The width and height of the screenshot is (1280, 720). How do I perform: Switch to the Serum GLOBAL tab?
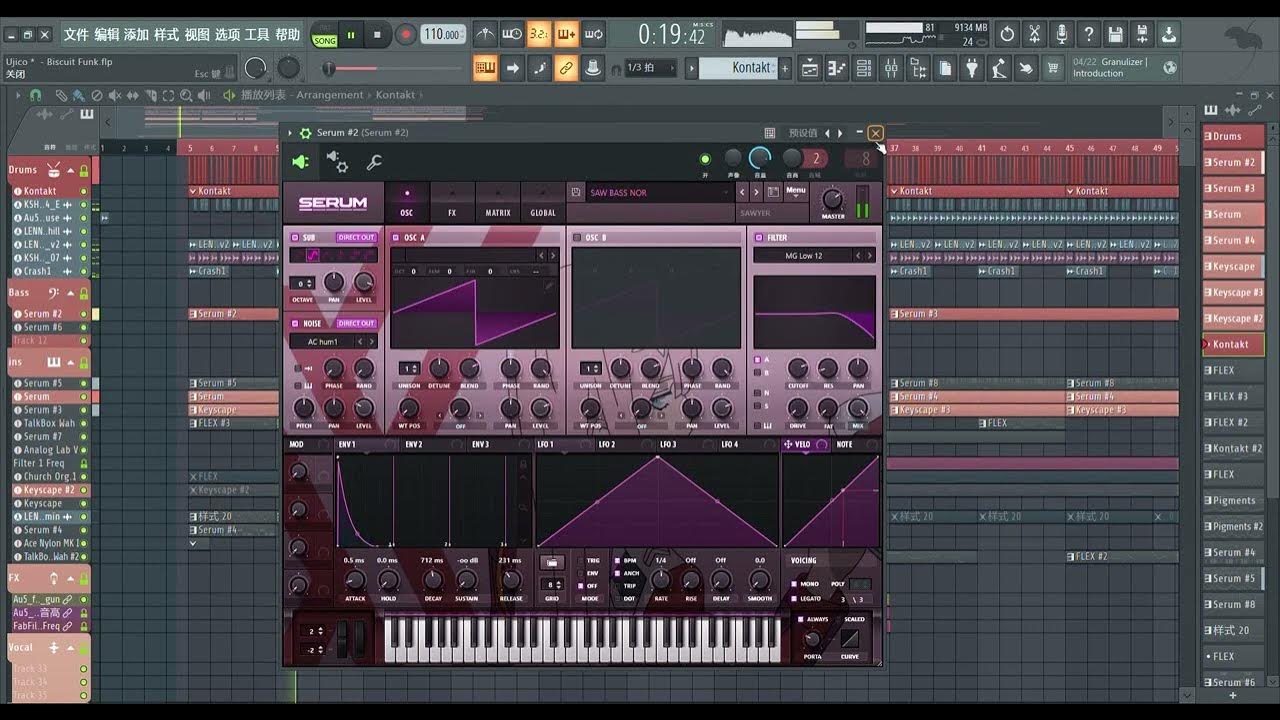point(543,202)
